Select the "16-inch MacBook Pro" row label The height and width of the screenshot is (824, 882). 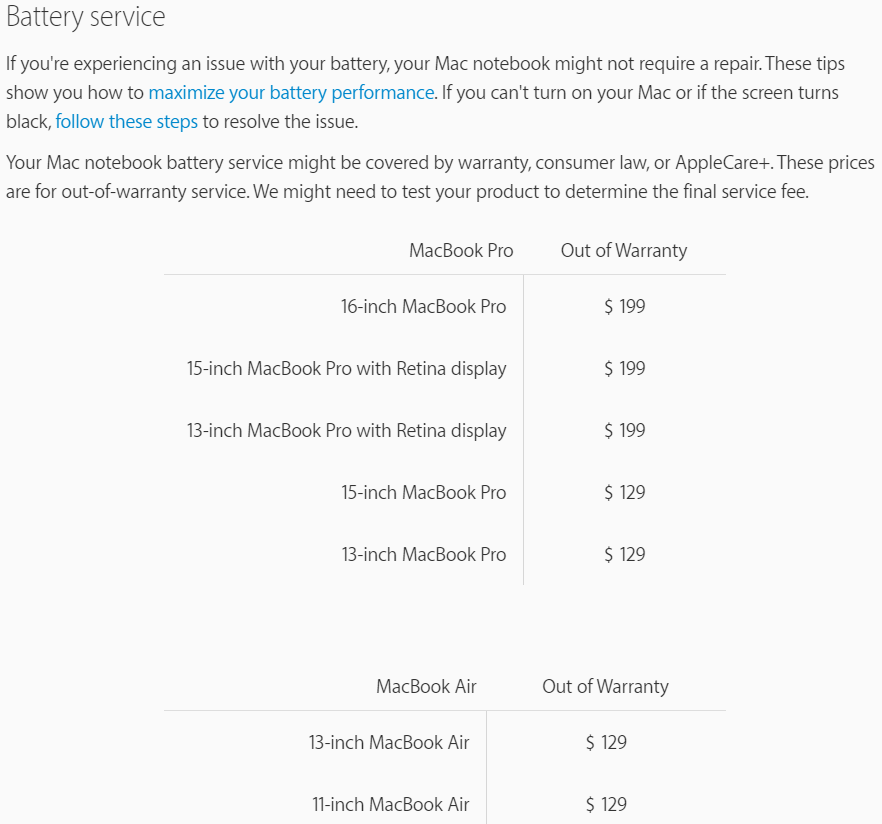423,306
